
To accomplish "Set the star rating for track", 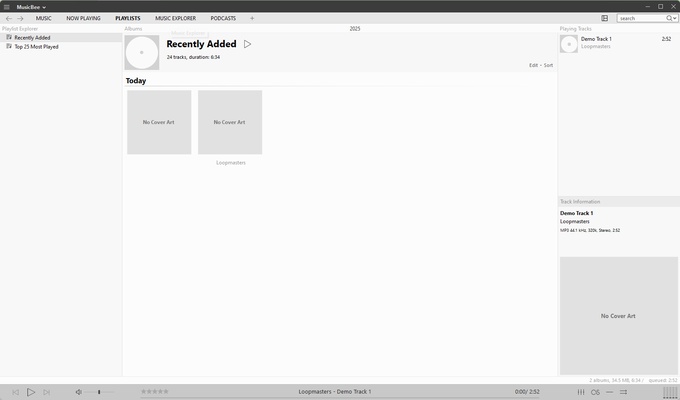I will point(155,392).
